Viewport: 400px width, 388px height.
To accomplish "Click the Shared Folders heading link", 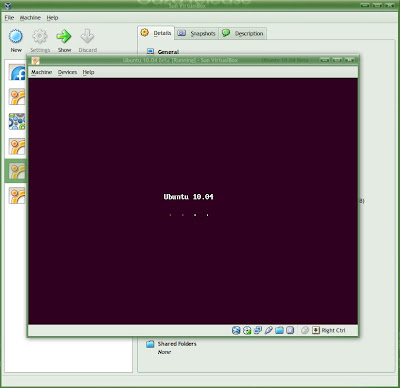I will (177, 344).
